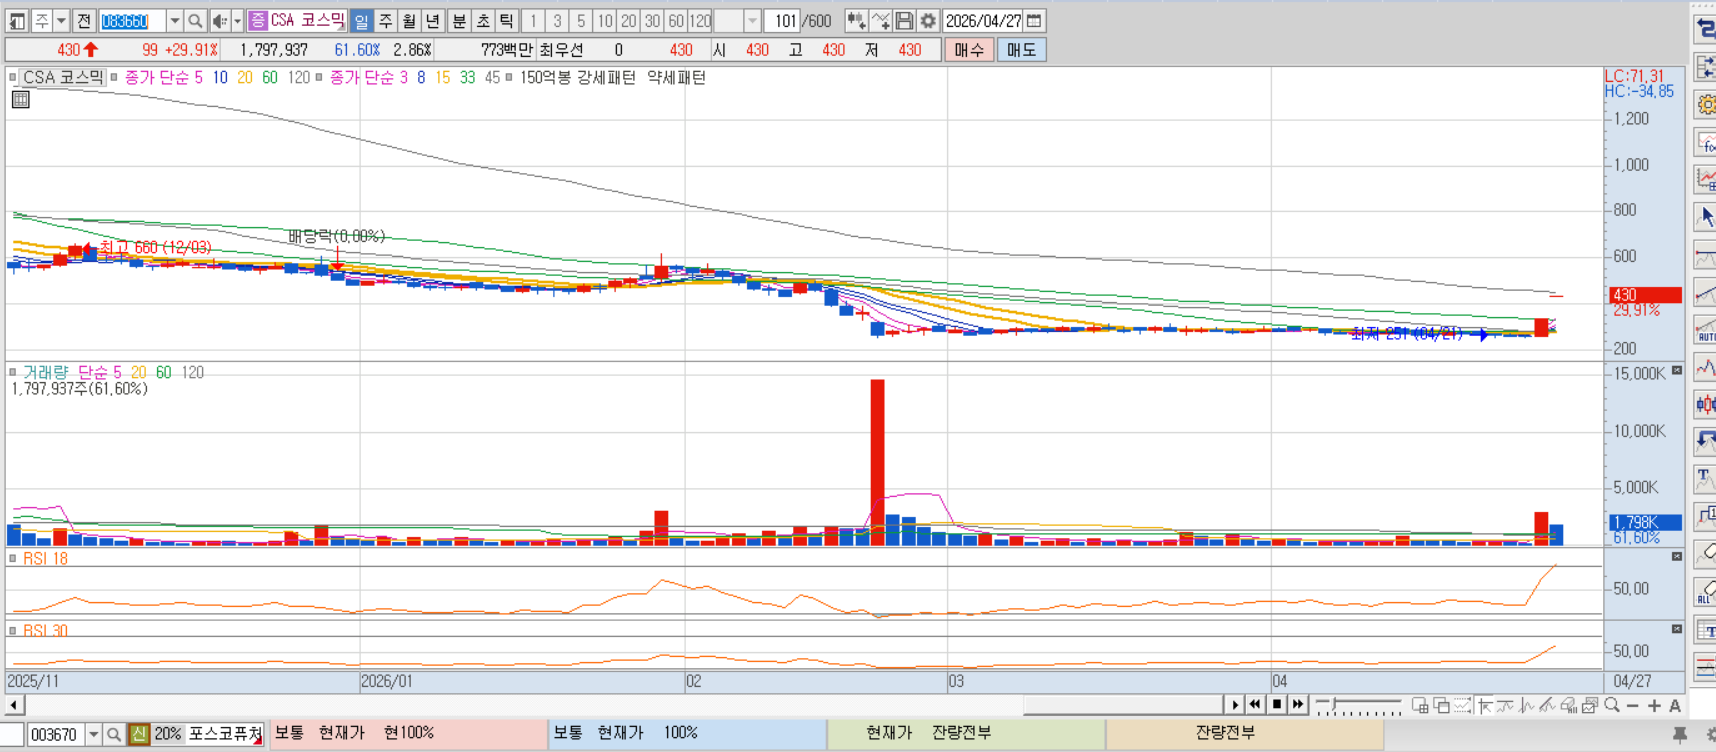Screen dimensions: 1716x752
Task: Select the yearly (년) period button
Action: (x=433, y=20)
